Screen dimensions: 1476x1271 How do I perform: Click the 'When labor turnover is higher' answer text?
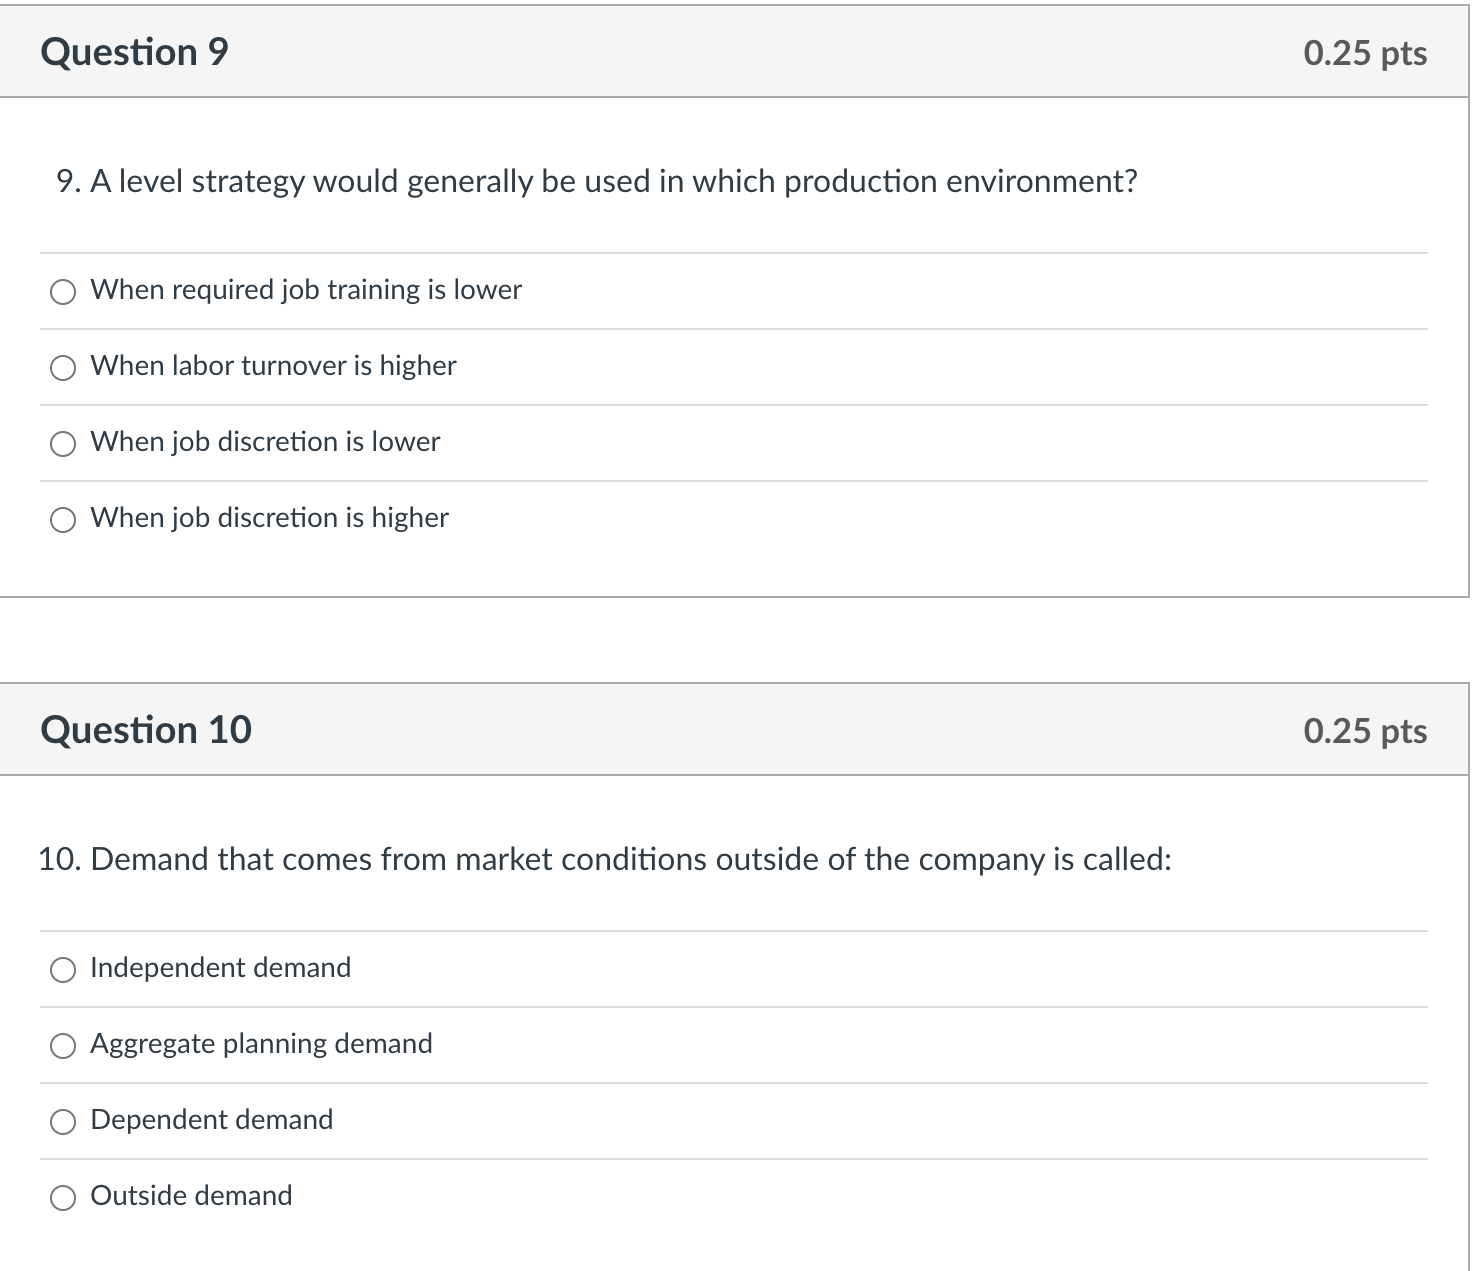tap(273, 366)
